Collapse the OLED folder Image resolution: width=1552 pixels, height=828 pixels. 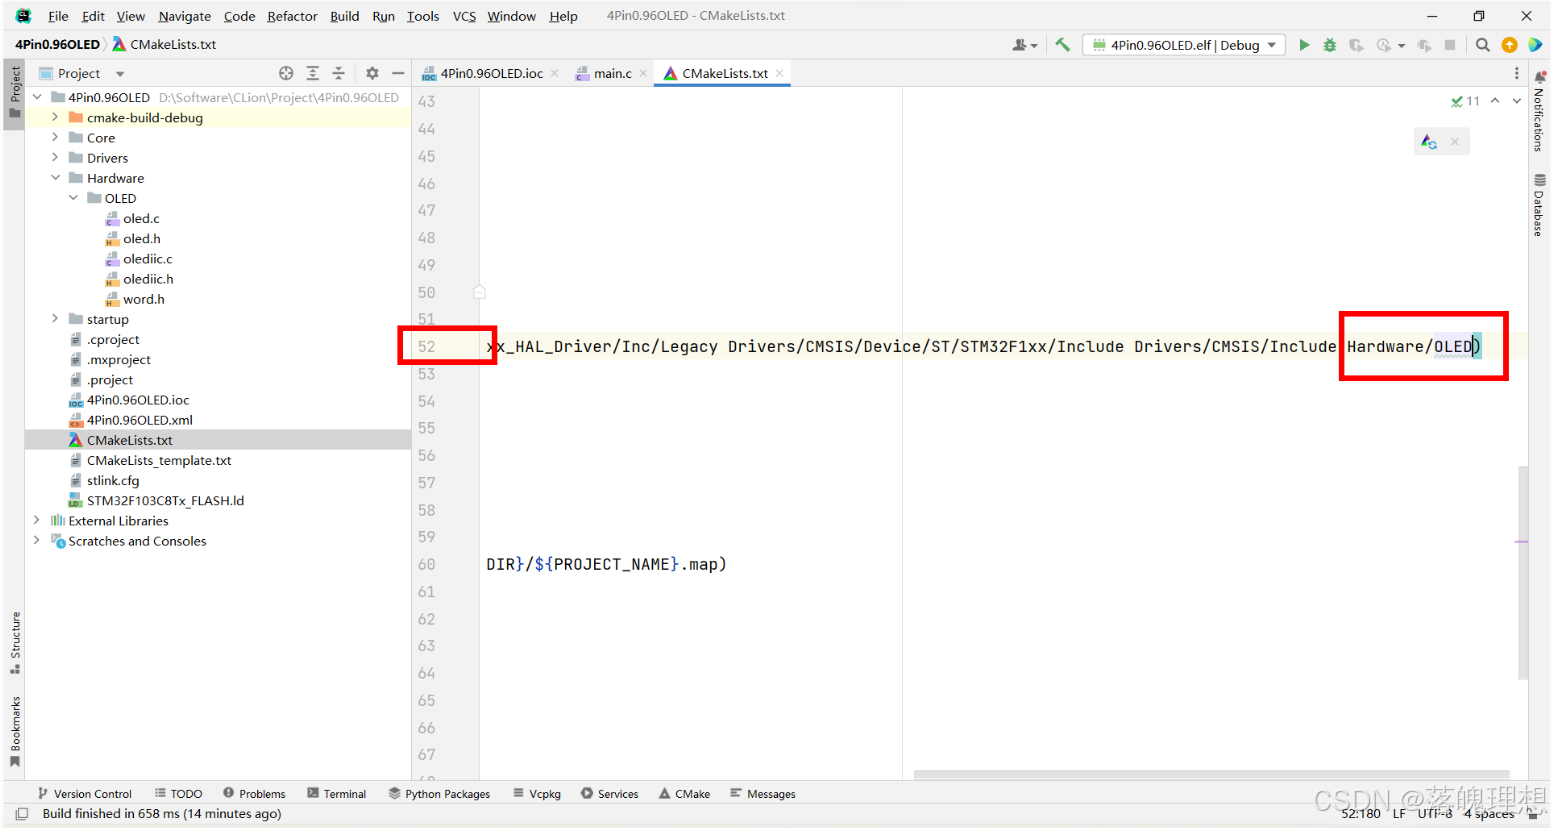click(74, 198)
